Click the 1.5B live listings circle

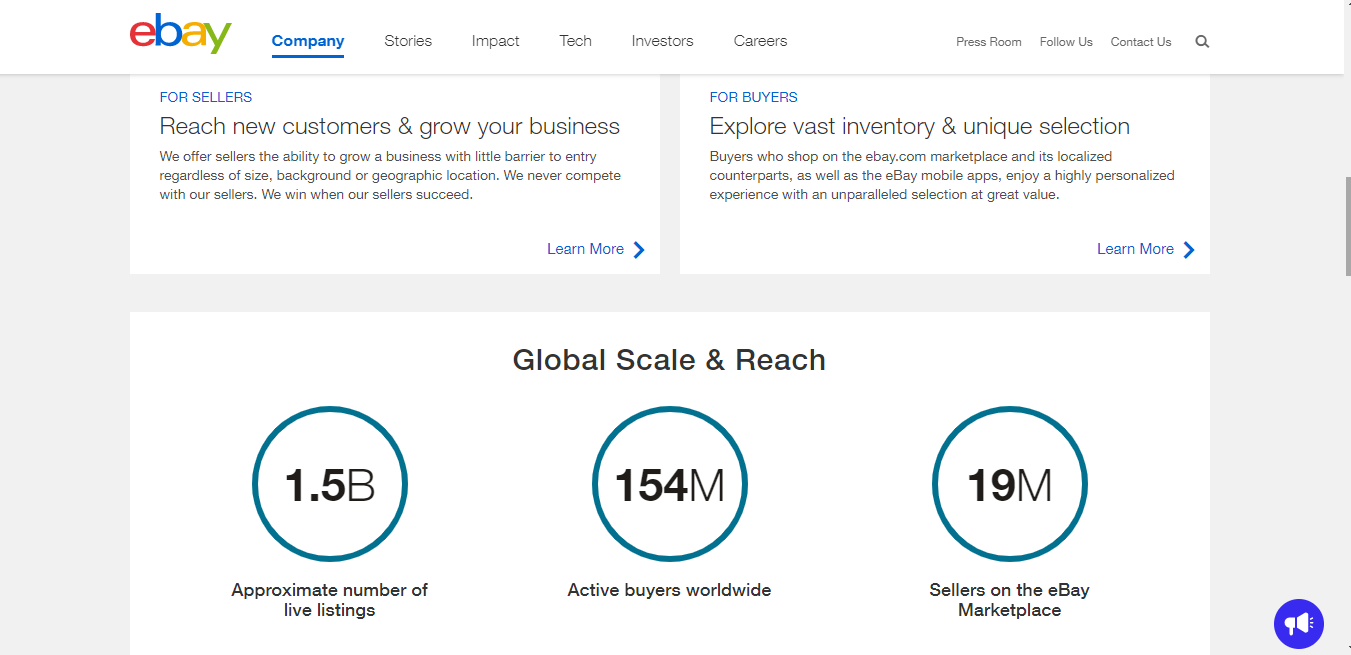330,485
